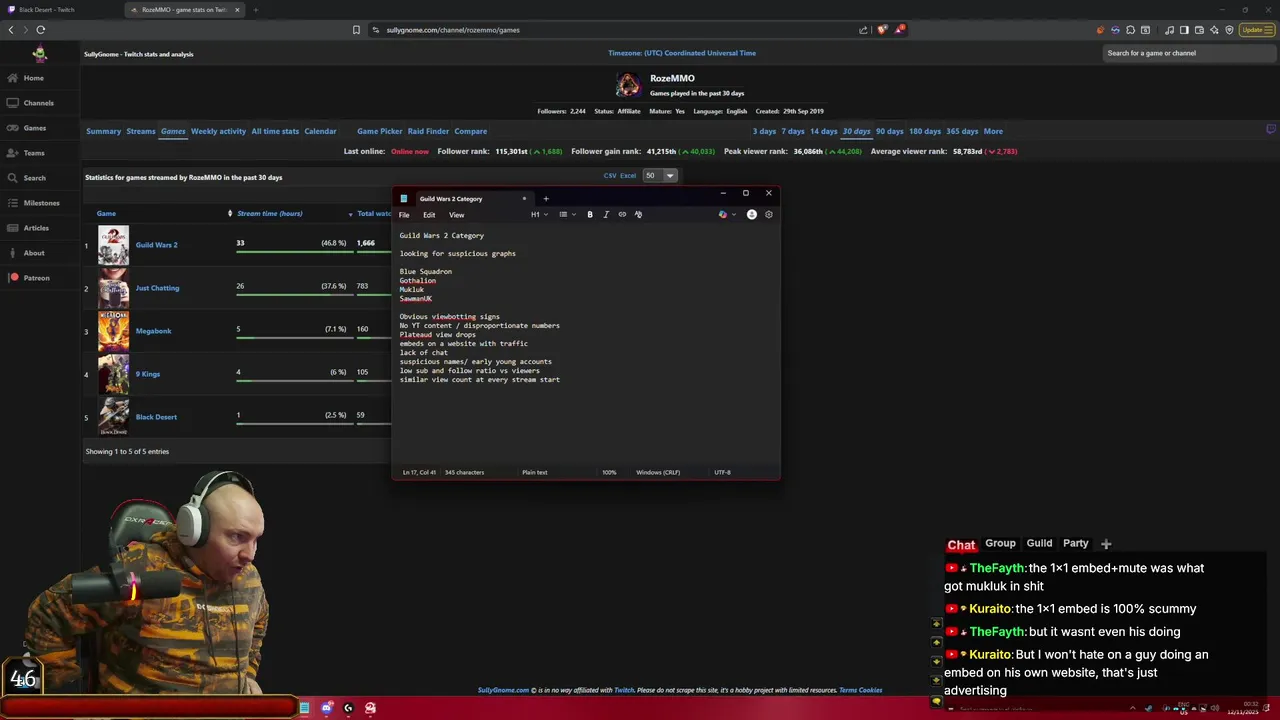Expand the H1 heading dropdown
1280x720 pixels.
[539, 214]
